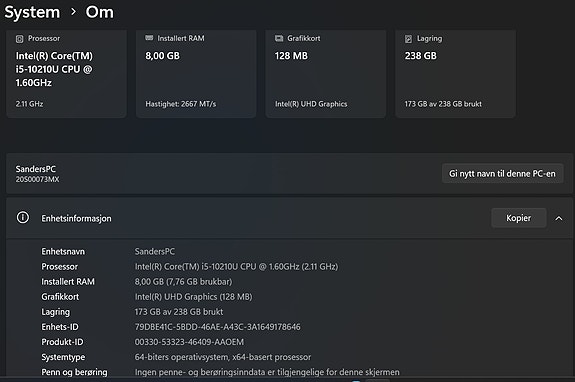
Task: Click the Enhetsinformasjon header label
Action: pos(76,218)
